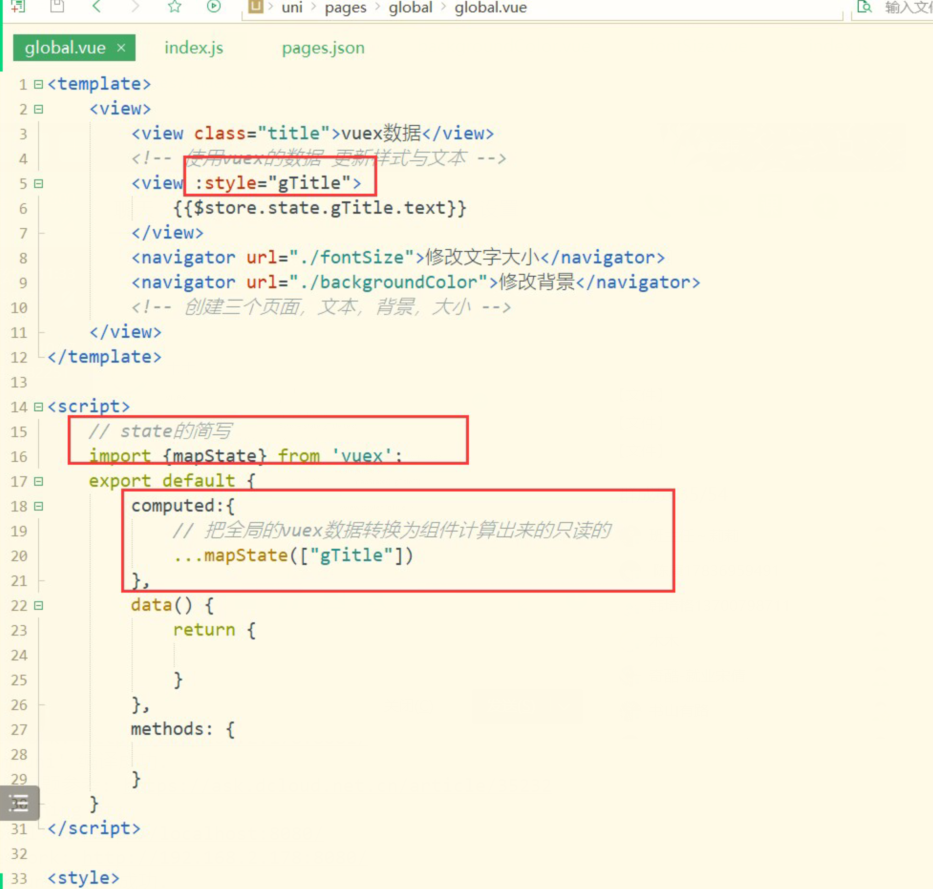Collapse the :style view block on line 5
Screen dimensions: 933x889
tap(39, 184)
